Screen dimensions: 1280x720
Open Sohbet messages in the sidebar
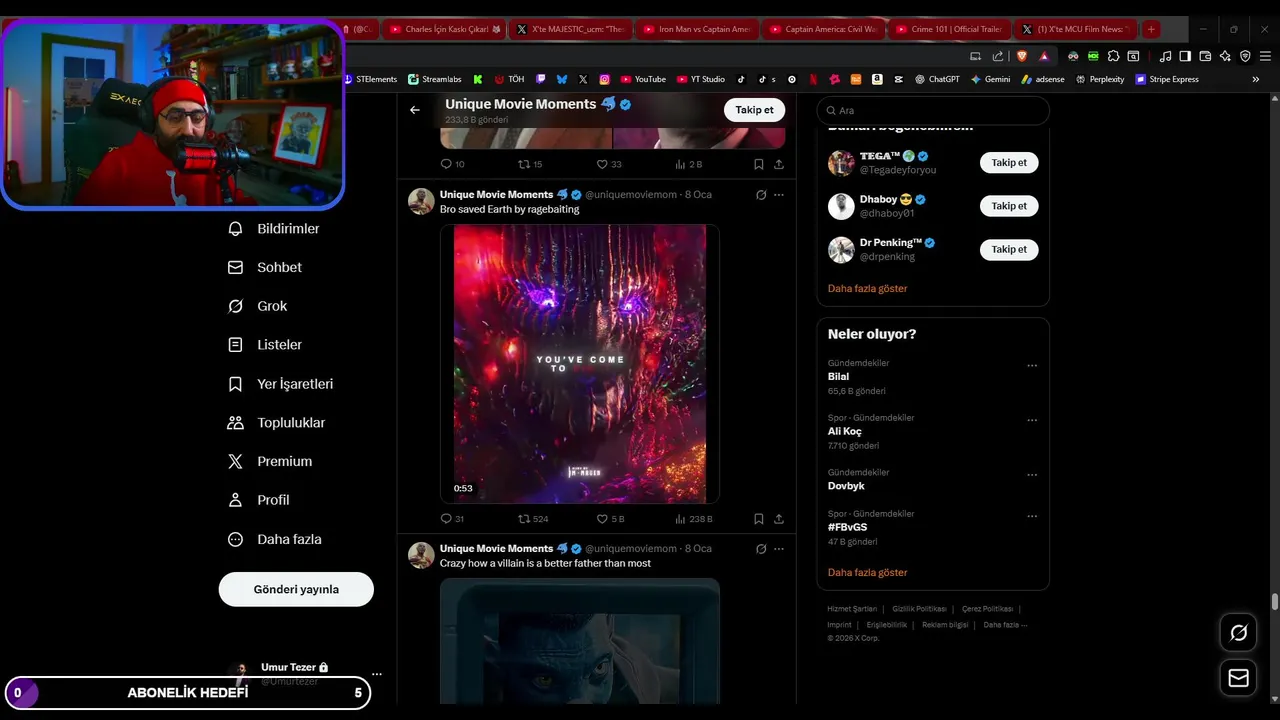pyautogui.click(x=265, y=268)
